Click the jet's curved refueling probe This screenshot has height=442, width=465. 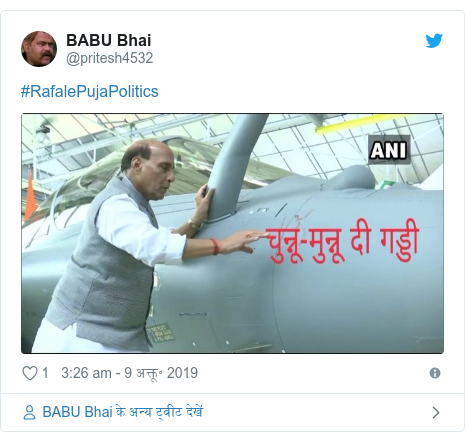tap(232, 167)
